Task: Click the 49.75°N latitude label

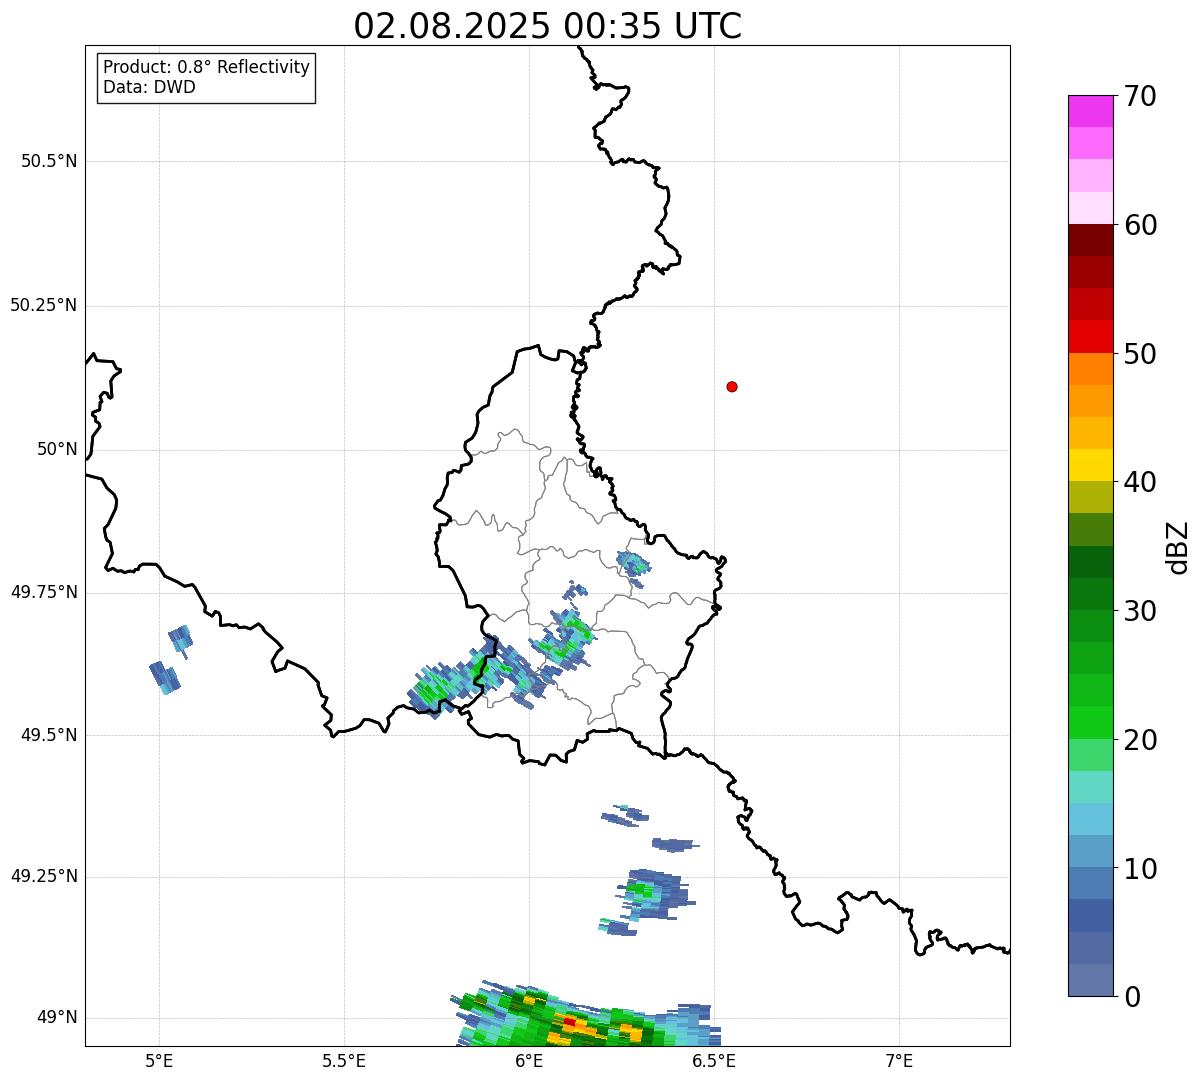Action: coord(44,592)
